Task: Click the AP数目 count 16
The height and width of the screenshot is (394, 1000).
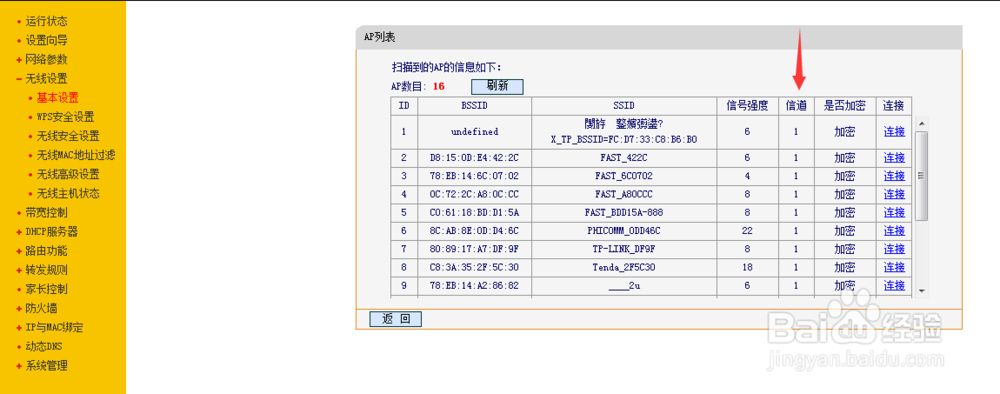Action: click(439, 87)
